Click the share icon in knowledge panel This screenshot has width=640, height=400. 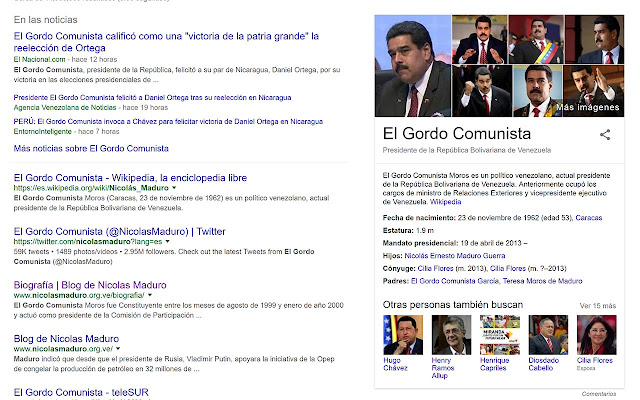(605, 135)
